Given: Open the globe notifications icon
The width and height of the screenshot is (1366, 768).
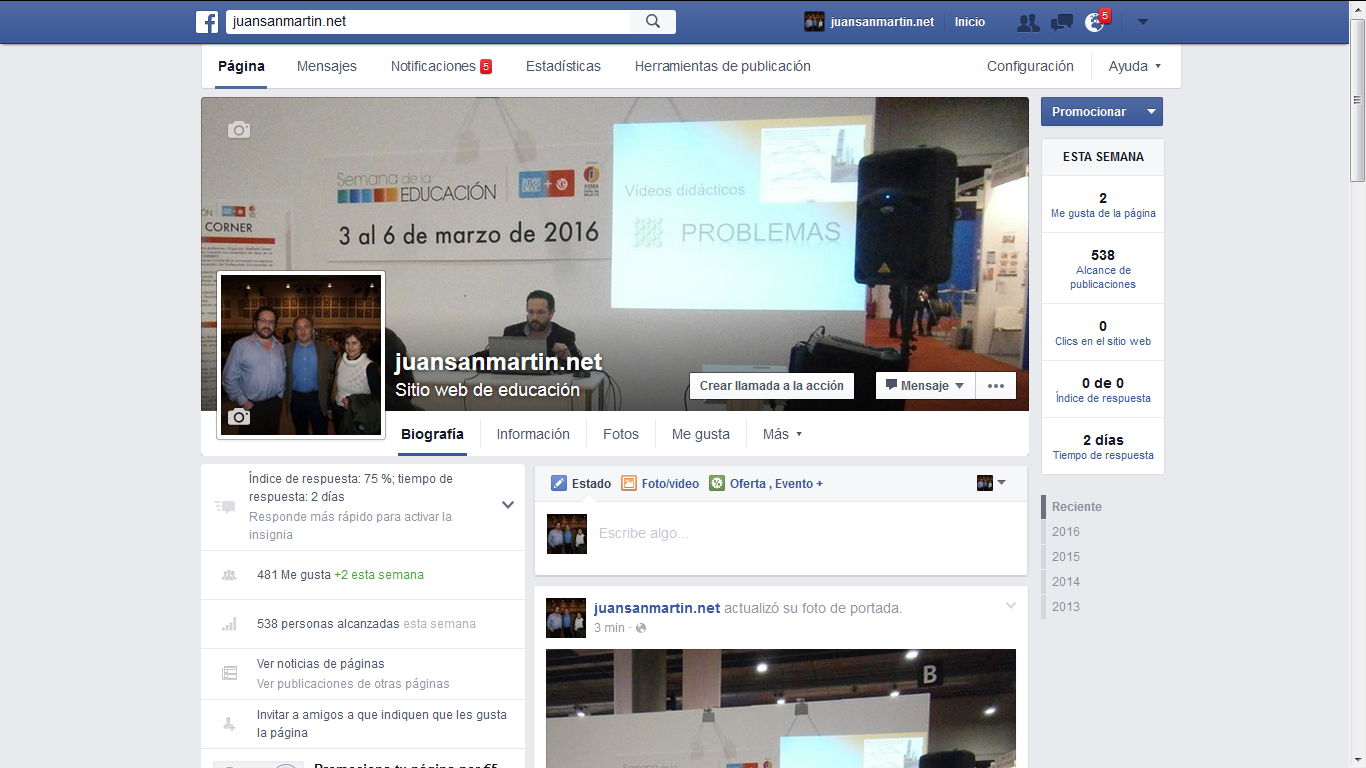Looking at the screenshot, I should (1095, 22).
